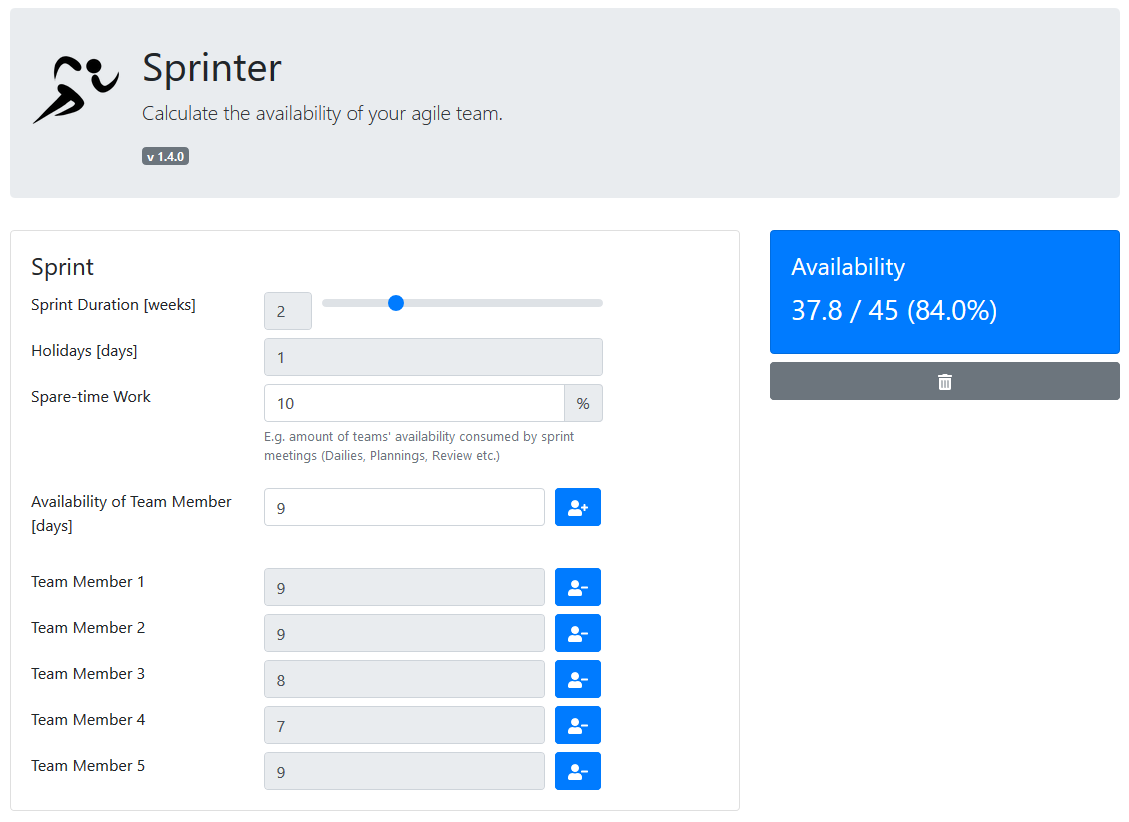Click the Sprinter title heading
The width and height of the screenshot is (1129, 822).
212,68
